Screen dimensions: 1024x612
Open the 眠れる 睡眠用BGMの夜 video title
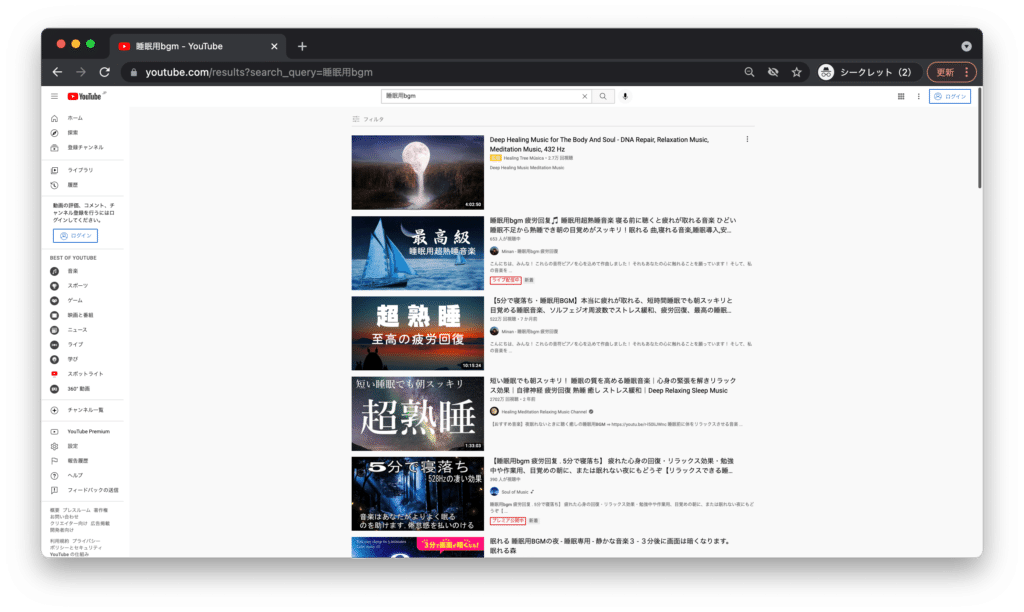610,545
